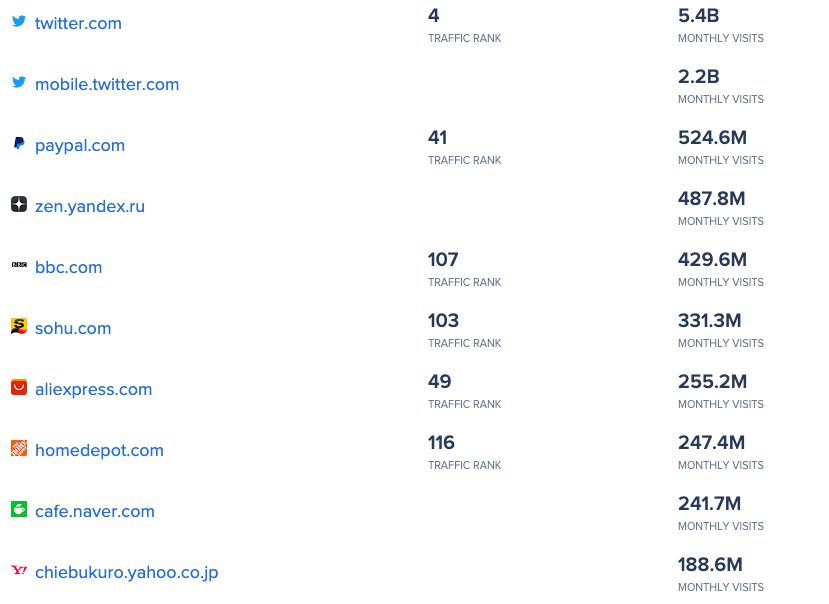Image resolution: width=829 pixels, height=604 pixels.
Task: Click the Yahoo Japan favicon
Action: (18, 570)
